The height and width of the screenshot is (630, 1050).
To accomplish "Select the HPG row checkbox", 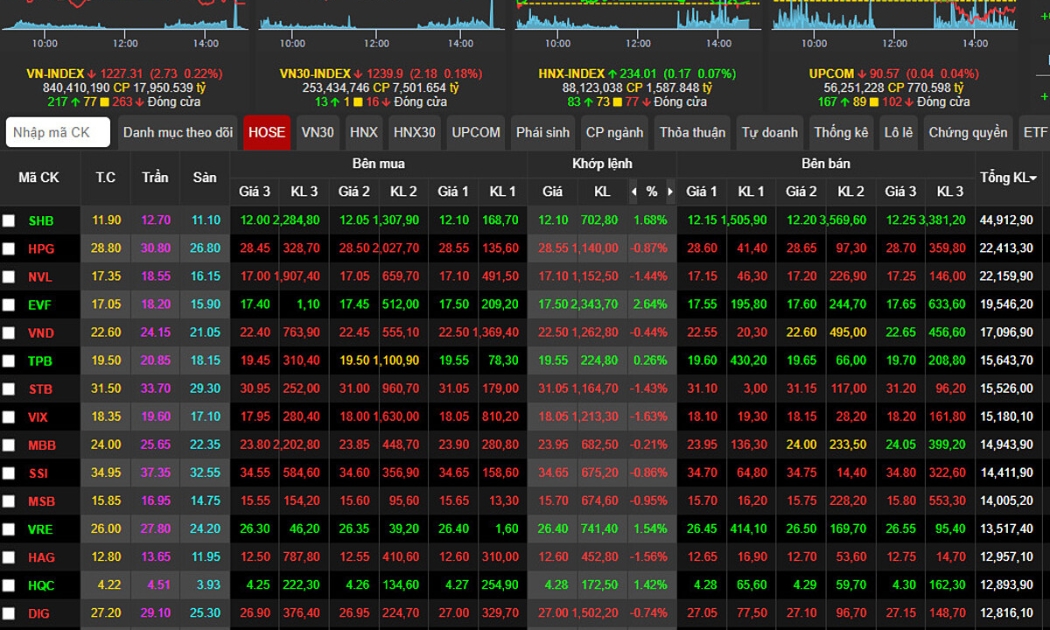I will [9, 249].
